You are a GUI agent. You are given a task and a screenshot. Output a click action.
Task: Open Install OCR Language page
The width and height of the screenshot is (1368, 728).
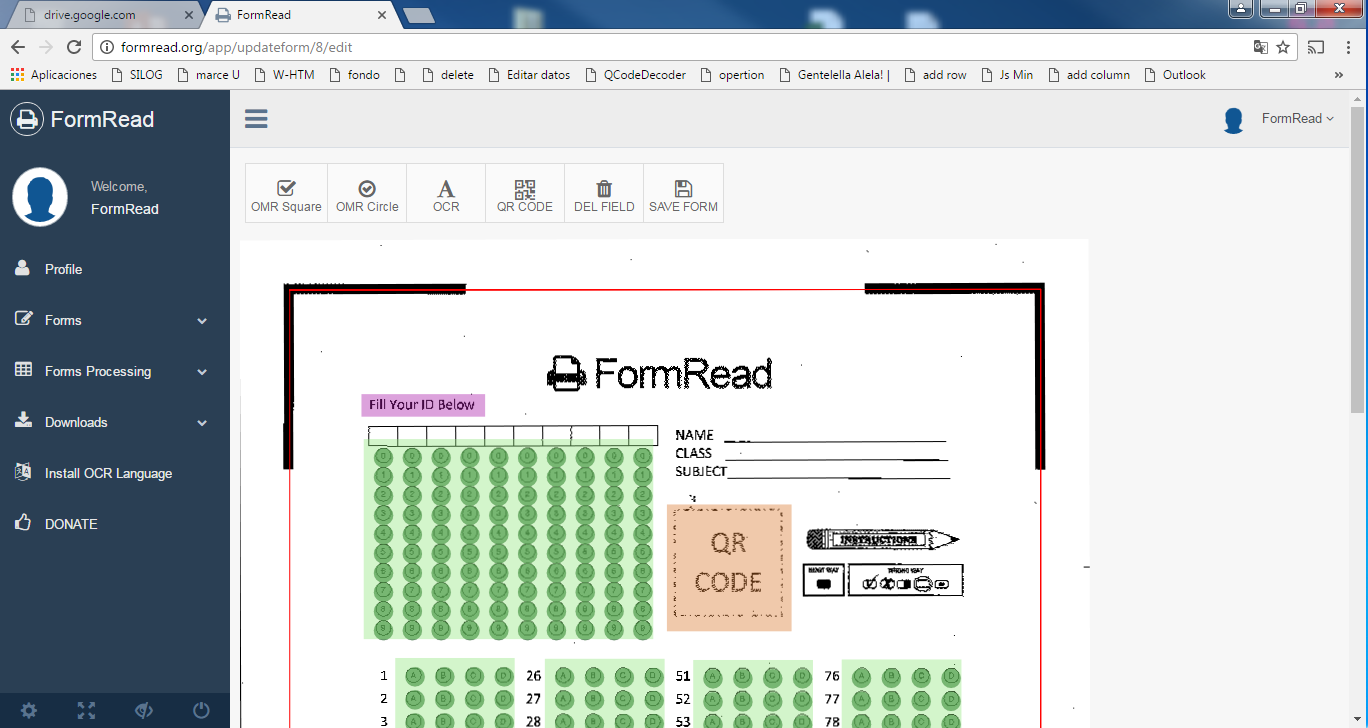108,473
